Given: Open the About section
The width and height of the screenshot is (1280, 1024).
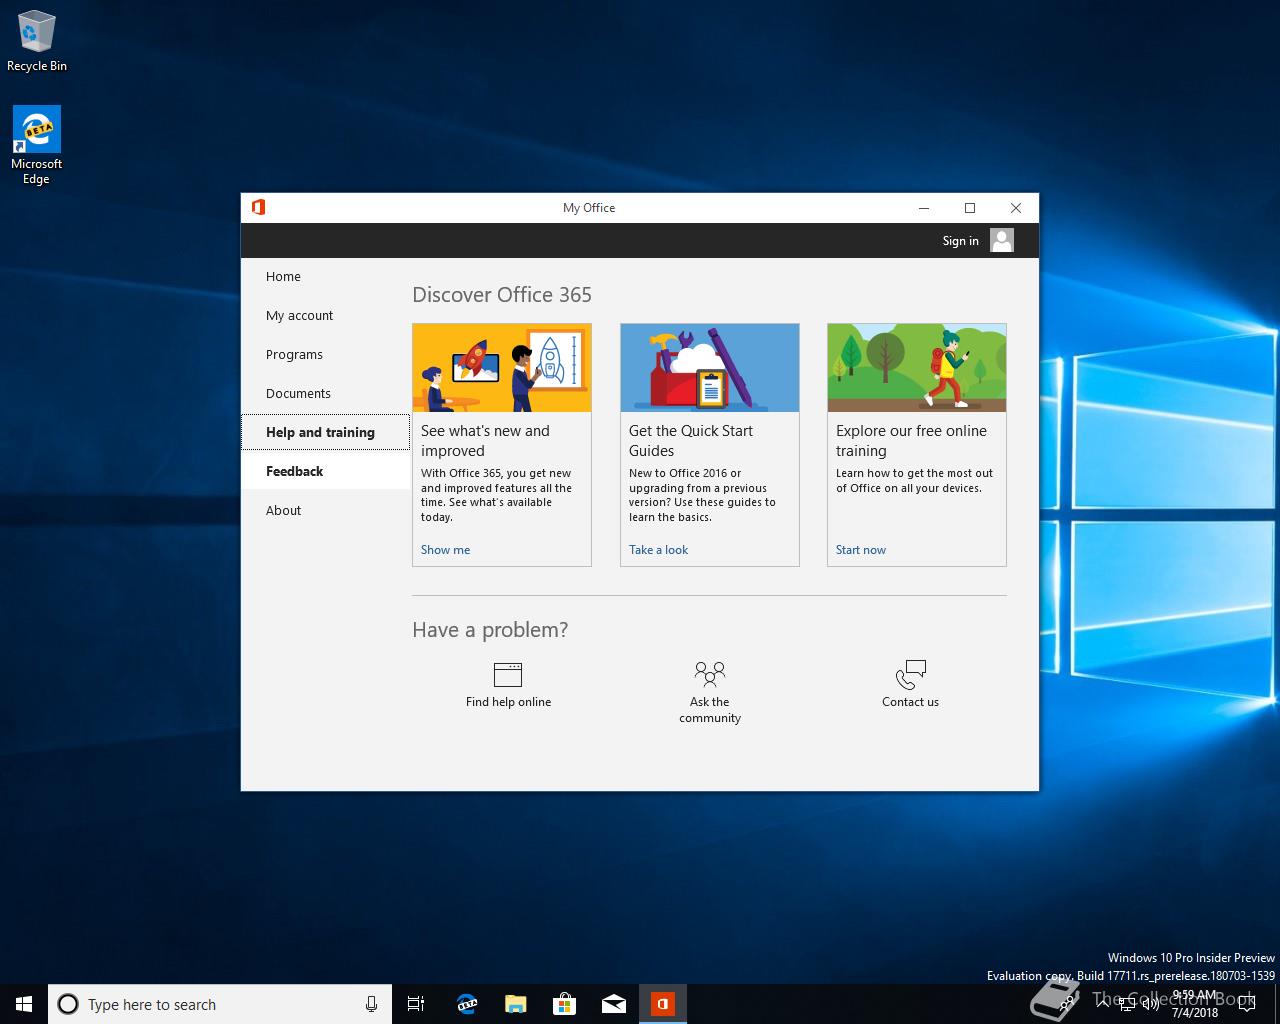Looking at the screenshot, I should [325, 510].
